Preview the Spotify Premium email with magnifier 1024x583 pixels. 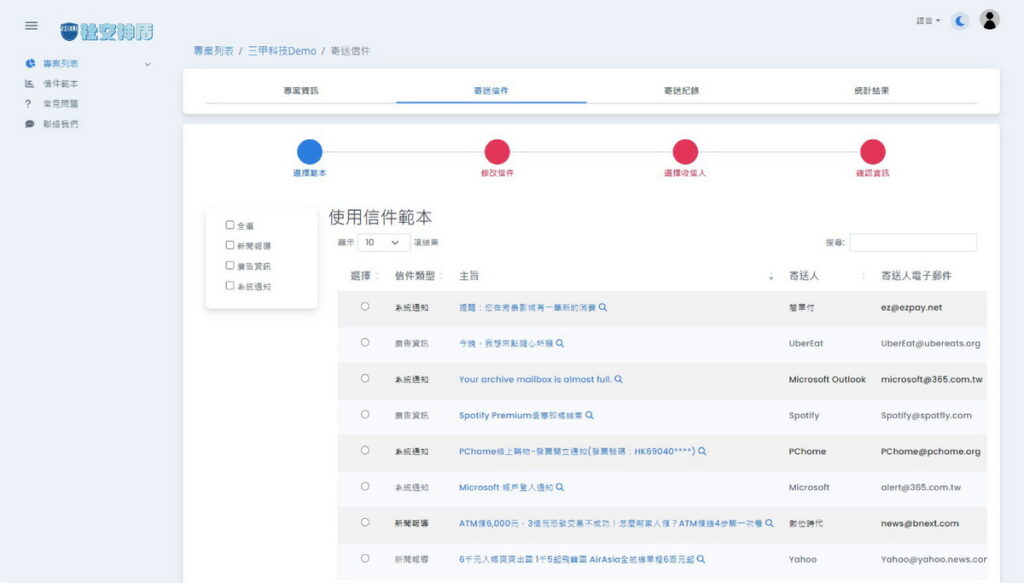589,415
